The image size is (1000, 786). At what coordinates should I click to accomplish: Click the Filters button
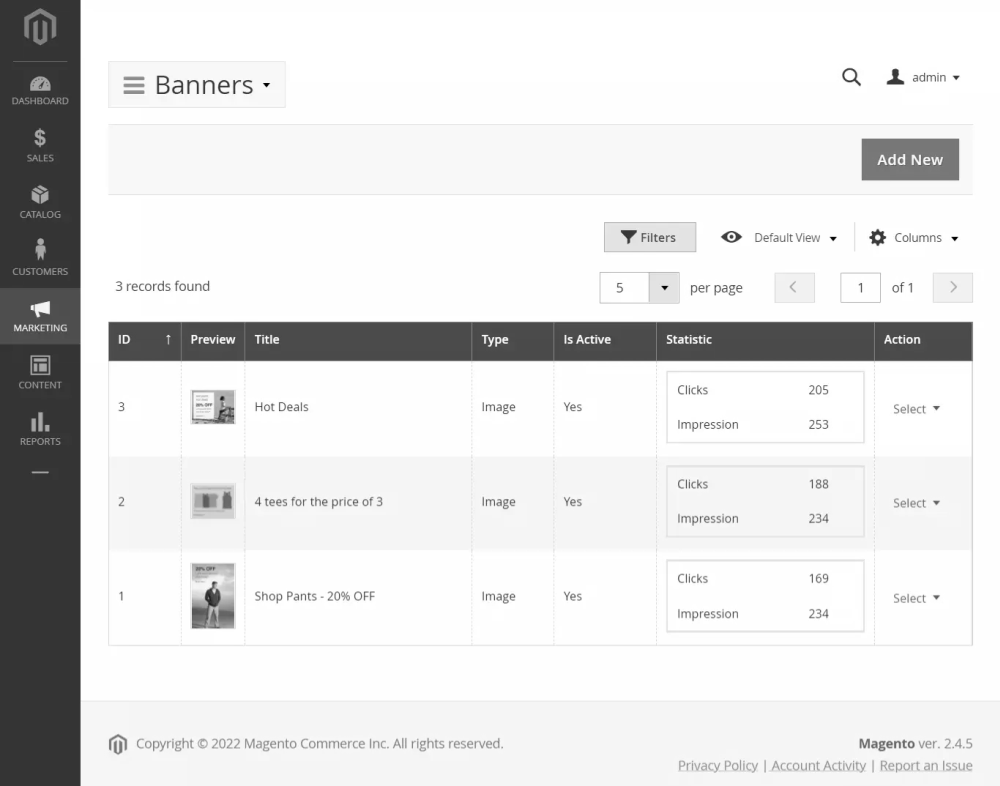[x=649, y=238]
